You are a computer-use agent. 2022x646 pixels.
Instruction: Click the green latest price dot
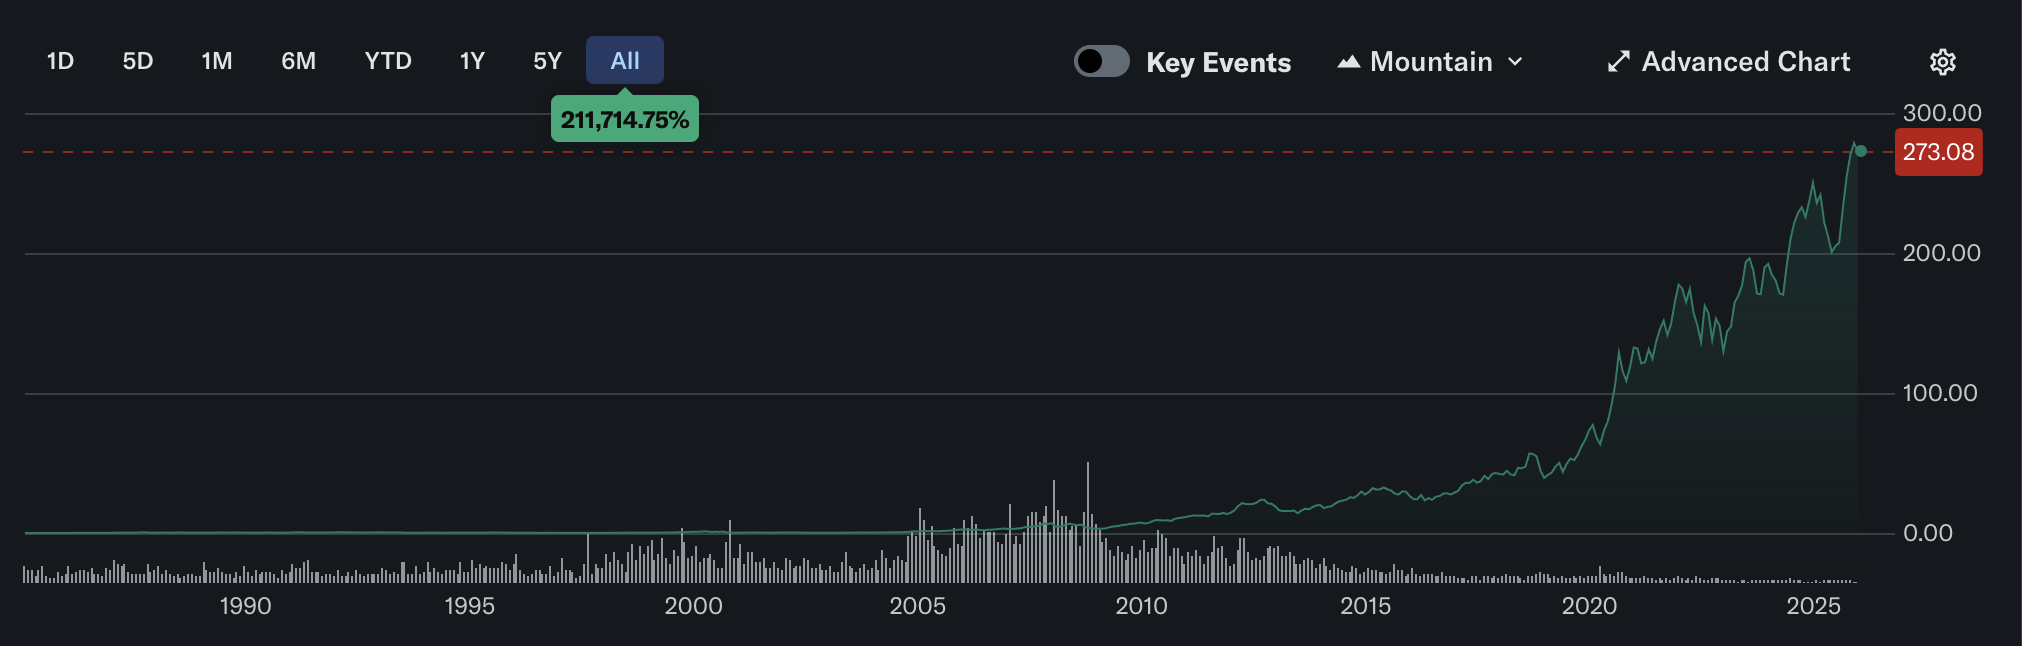click(1860, 152)
